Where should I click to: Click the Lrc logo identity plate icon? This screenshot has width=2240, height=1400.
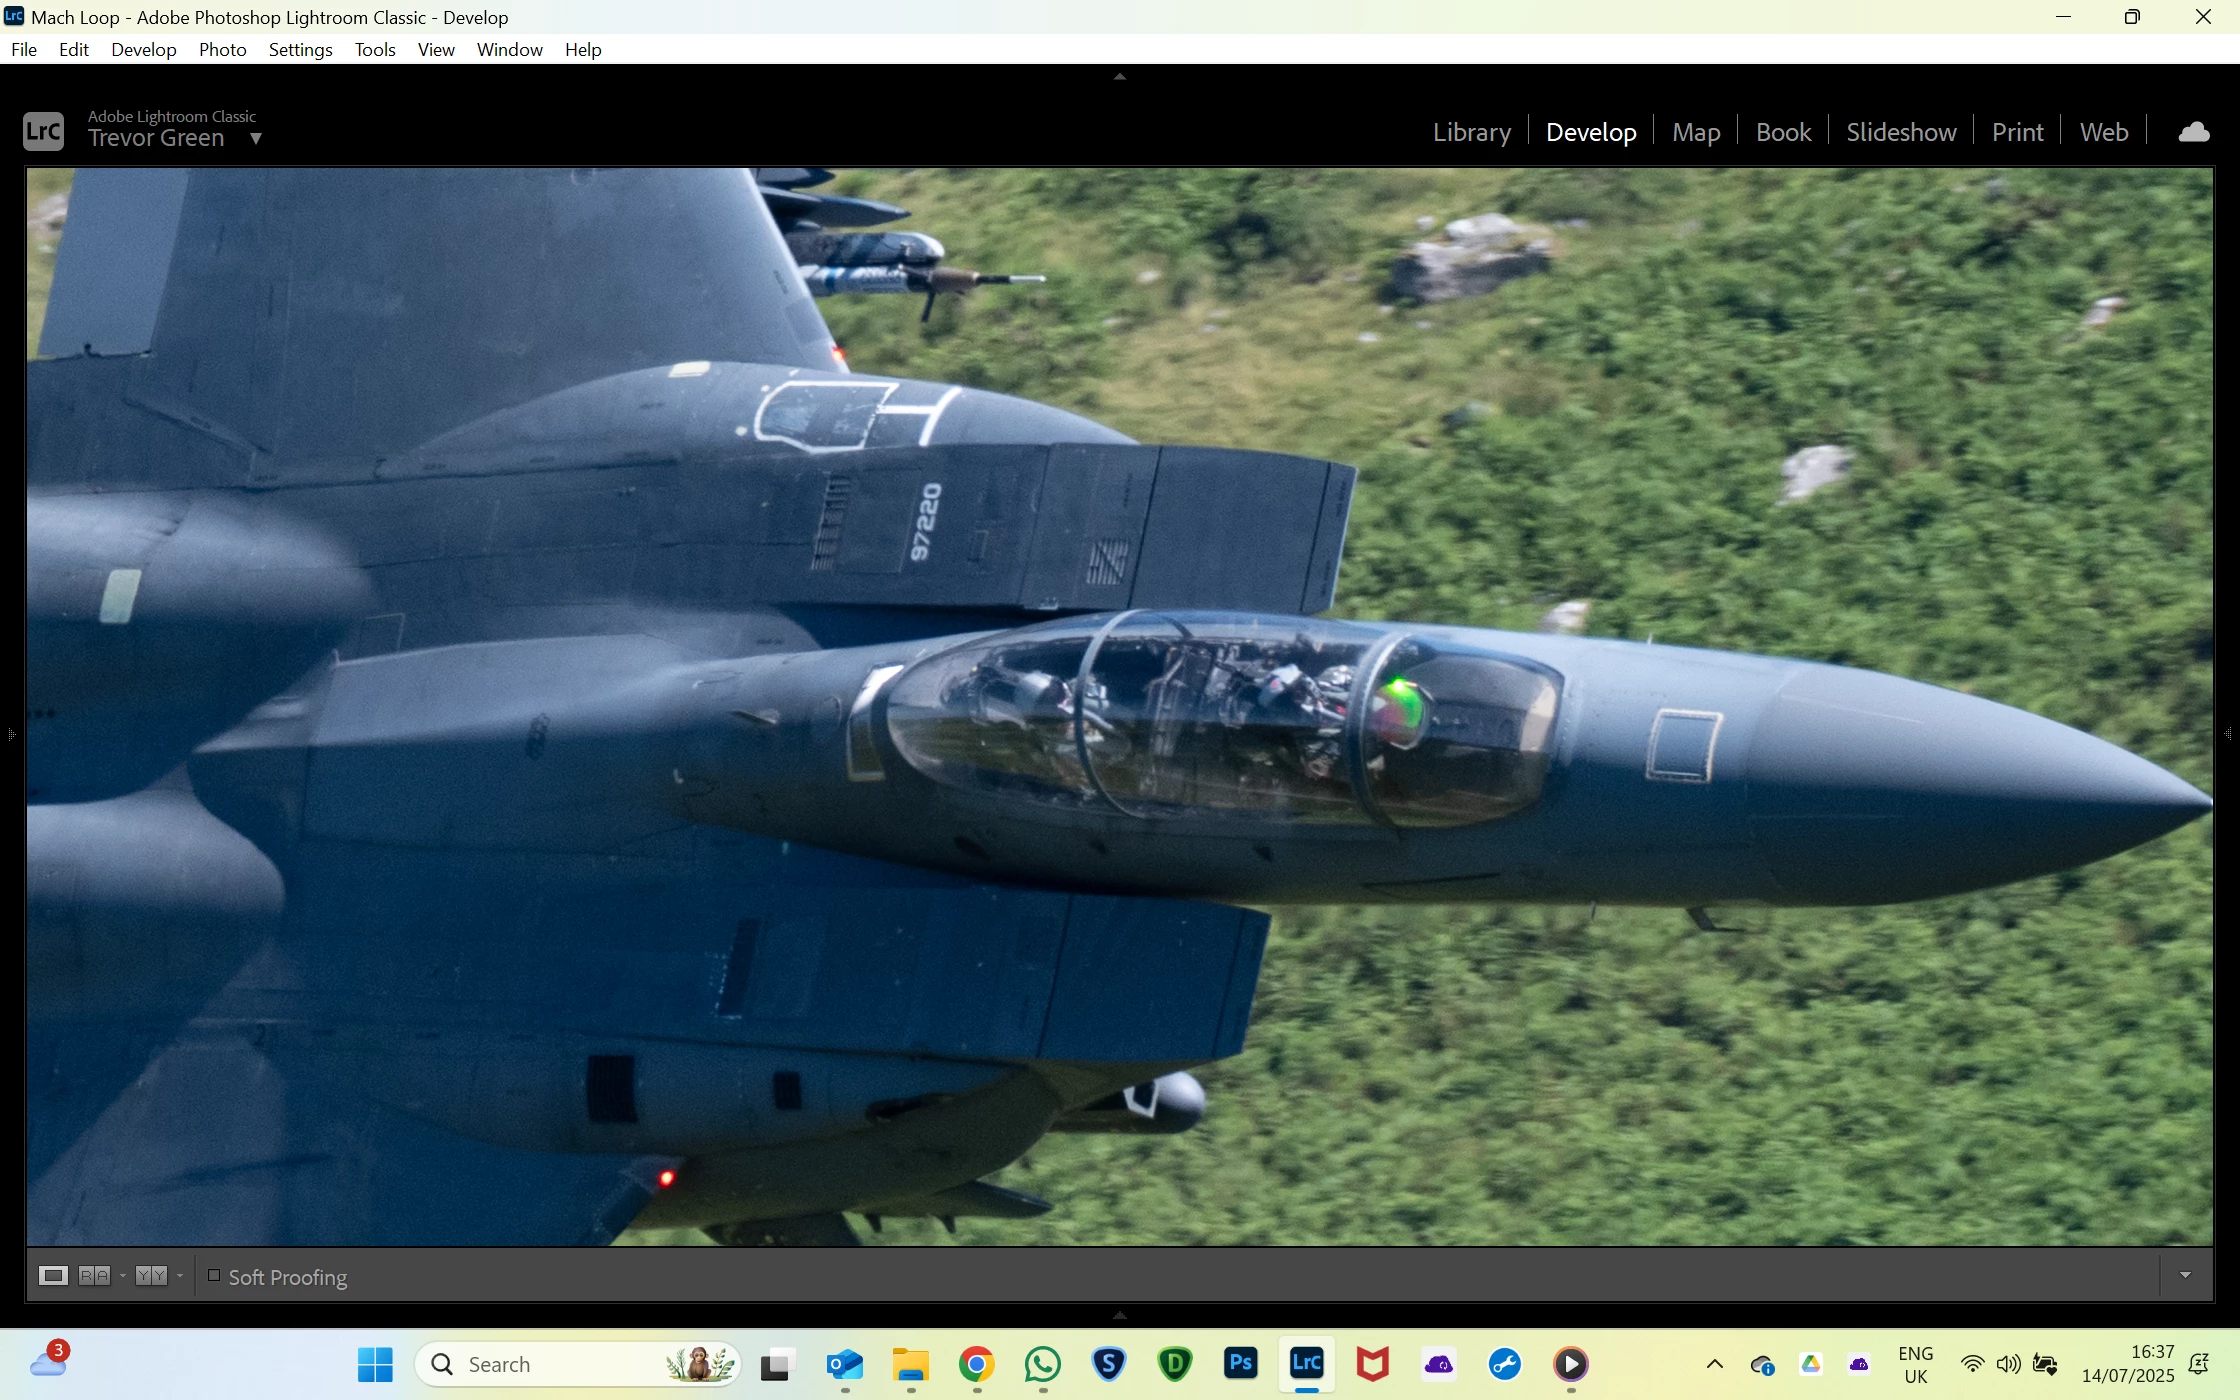[x=43, y=131]
